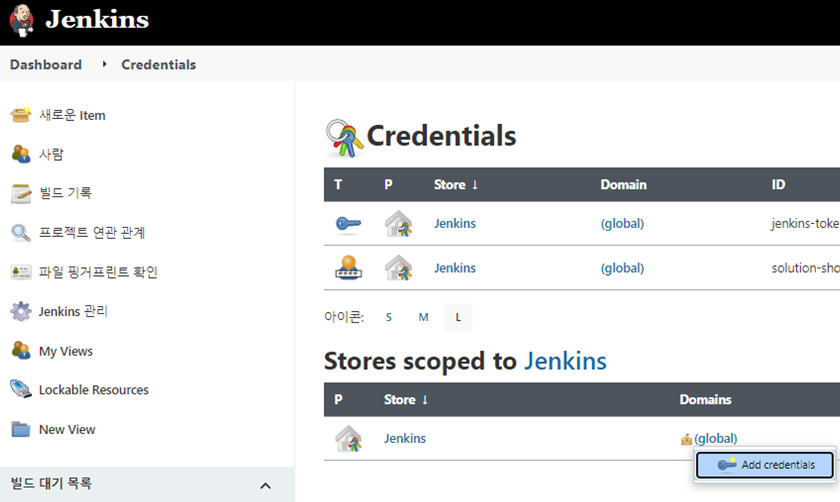Click the Domains column header
This screenshot has width=840, height=502.
(x=706, y=400)
